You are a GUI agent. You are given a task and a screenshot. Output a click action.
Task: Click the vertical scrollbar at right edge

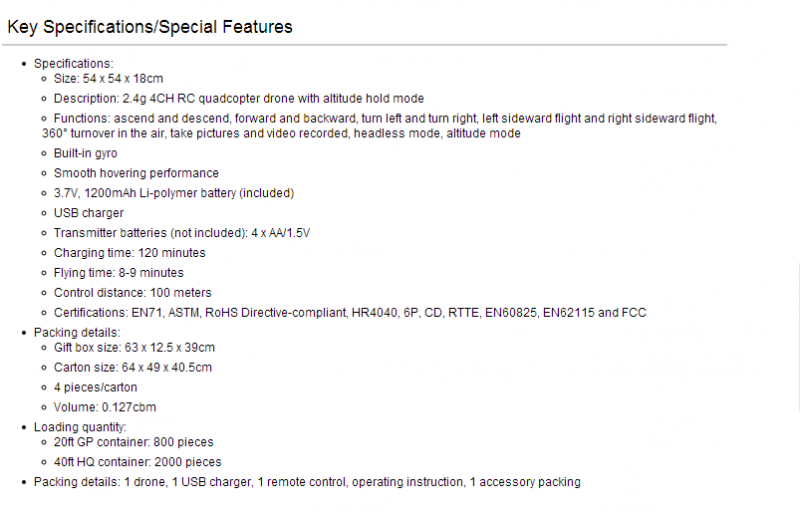click(x=798, y=336)
